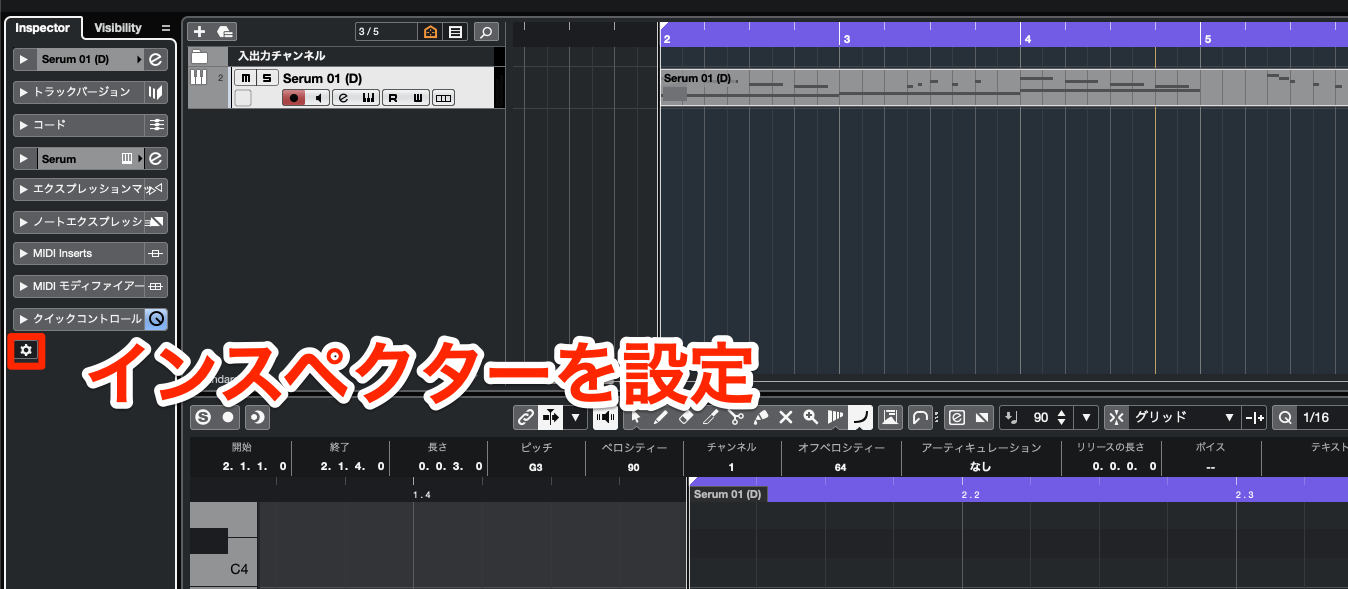Select the Zoom magnifier tool in editor
Screen dimensions: 1348x589
811,417
